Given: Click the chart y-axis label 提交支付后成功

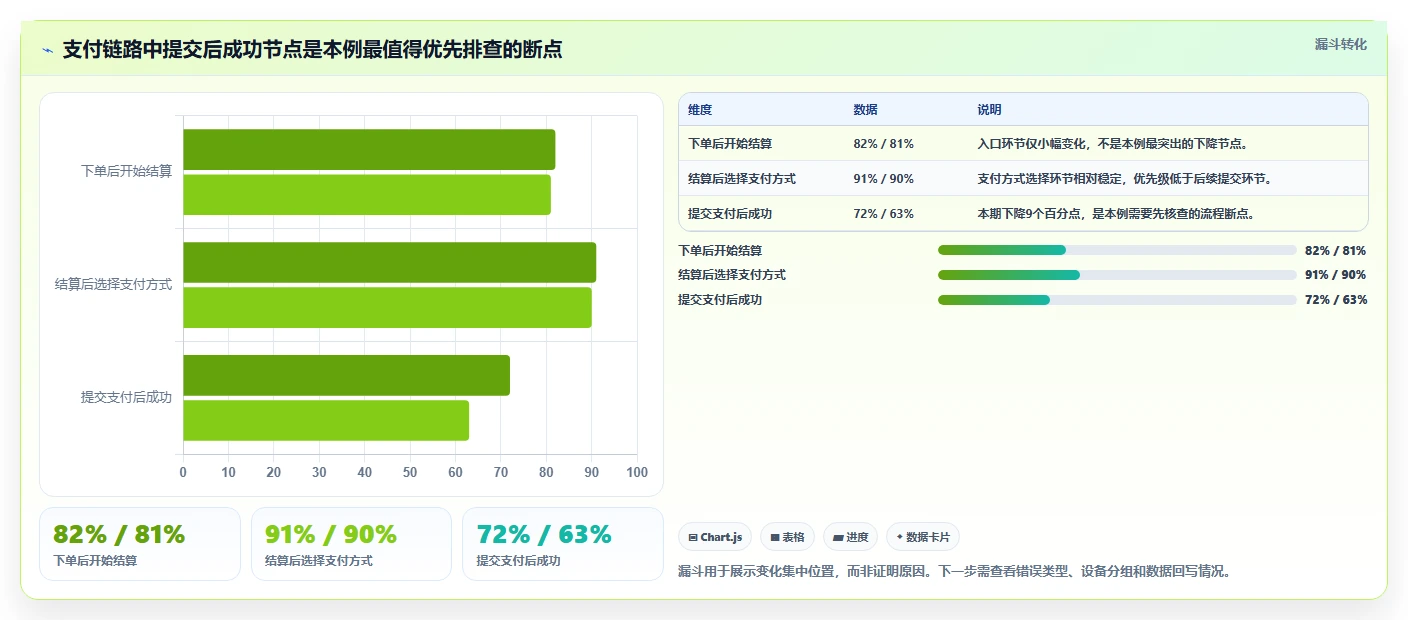Looking at the screenshot, I should 126,397.
